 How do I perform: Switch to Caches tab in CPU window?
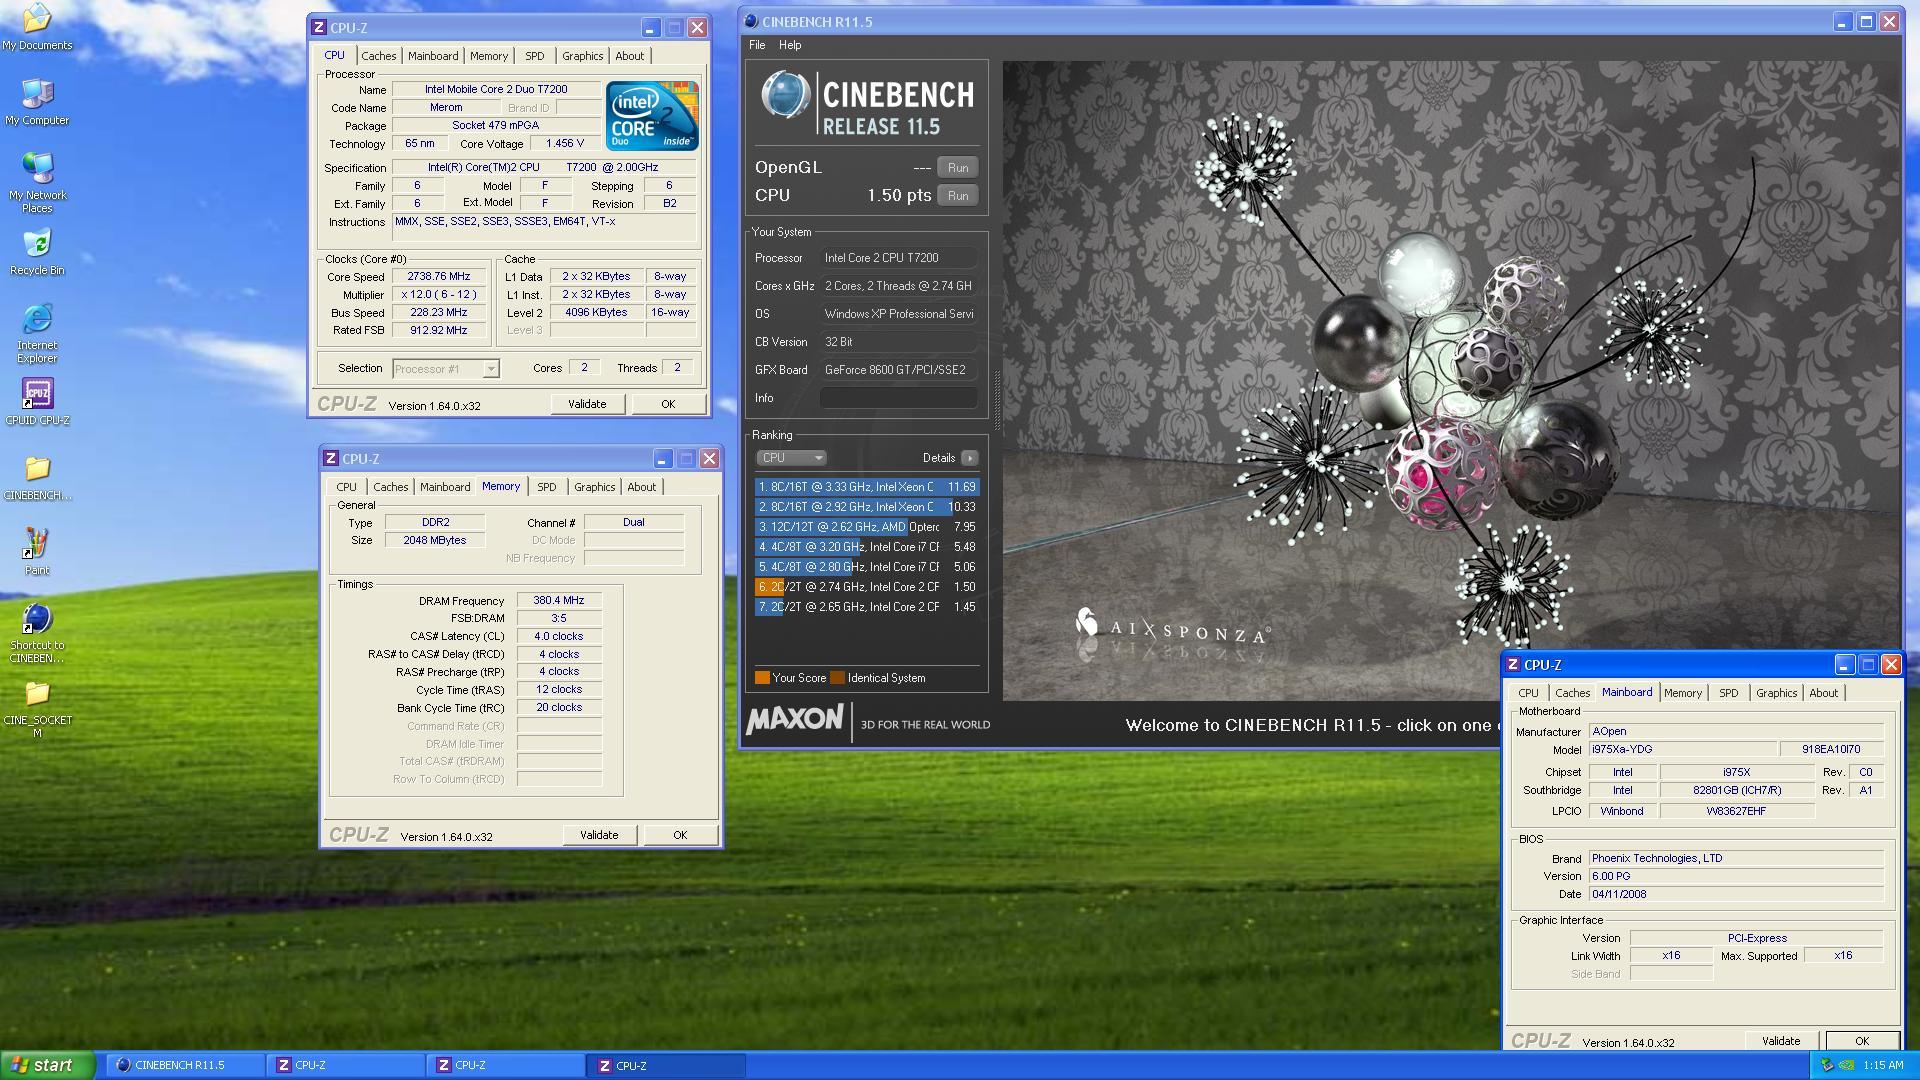tap(379, 56)
